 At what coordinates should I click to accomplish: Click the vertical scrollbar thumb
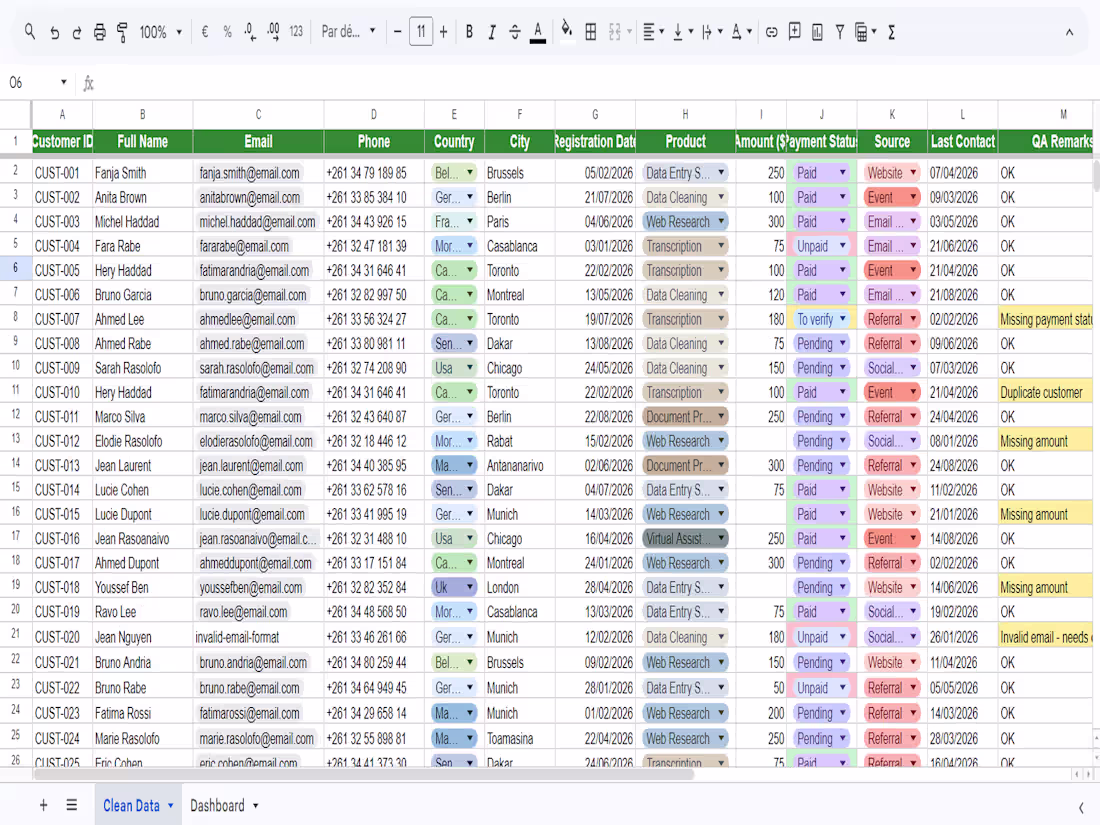(x=1096, y=176)
